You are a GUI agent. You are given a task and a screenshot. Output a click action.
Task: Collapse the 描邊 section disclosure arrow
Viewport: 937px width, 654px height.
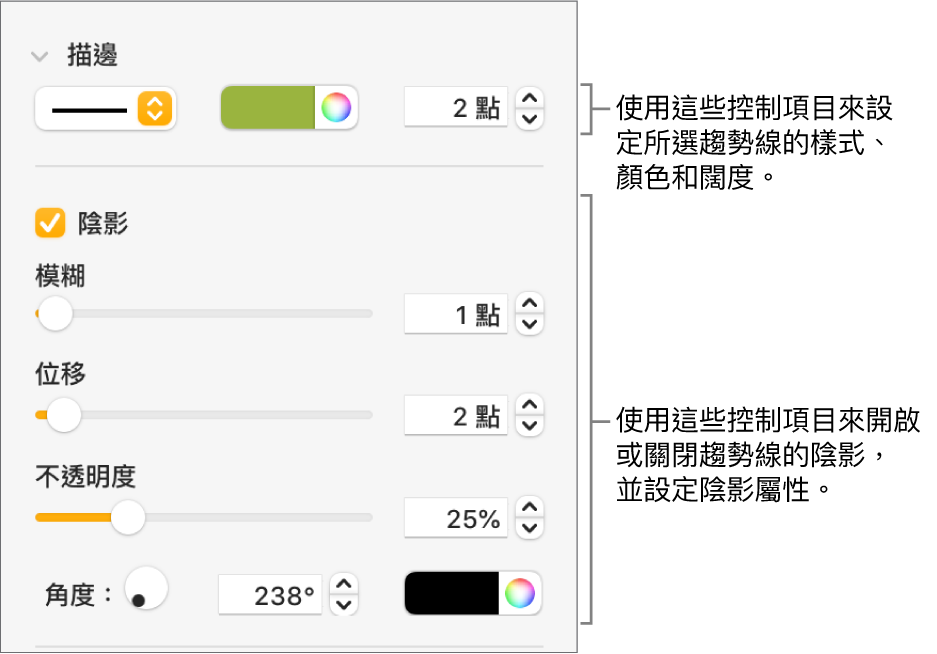[39, 57]
